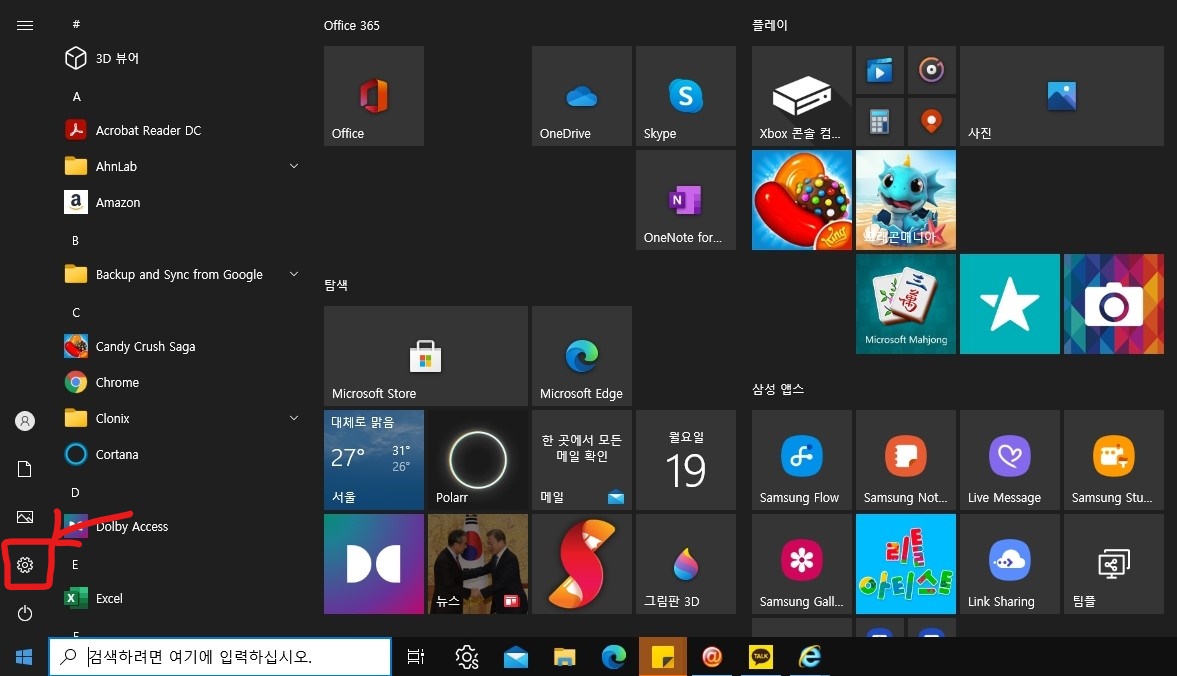The image size is (1177, 676).
Task: Expand the Start hamburger menu
Action: click(x=25, y=26)
